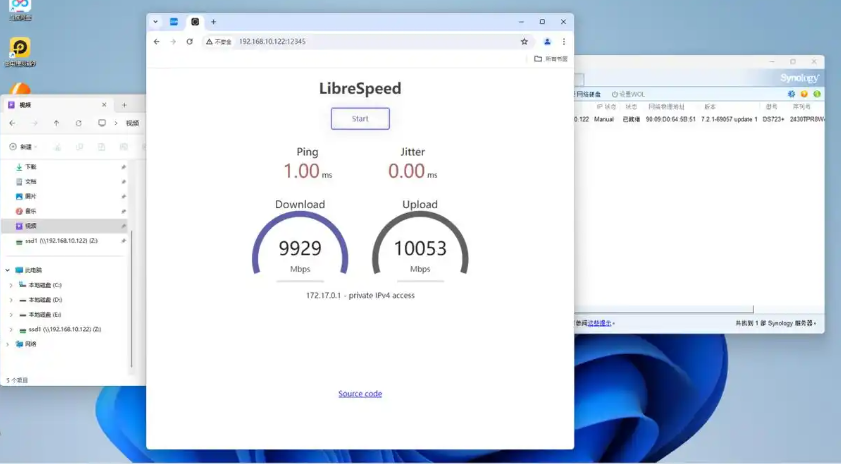Add a new File Explorer tab
The height and width of the screenshot is (464, 841).
point(124,105)
